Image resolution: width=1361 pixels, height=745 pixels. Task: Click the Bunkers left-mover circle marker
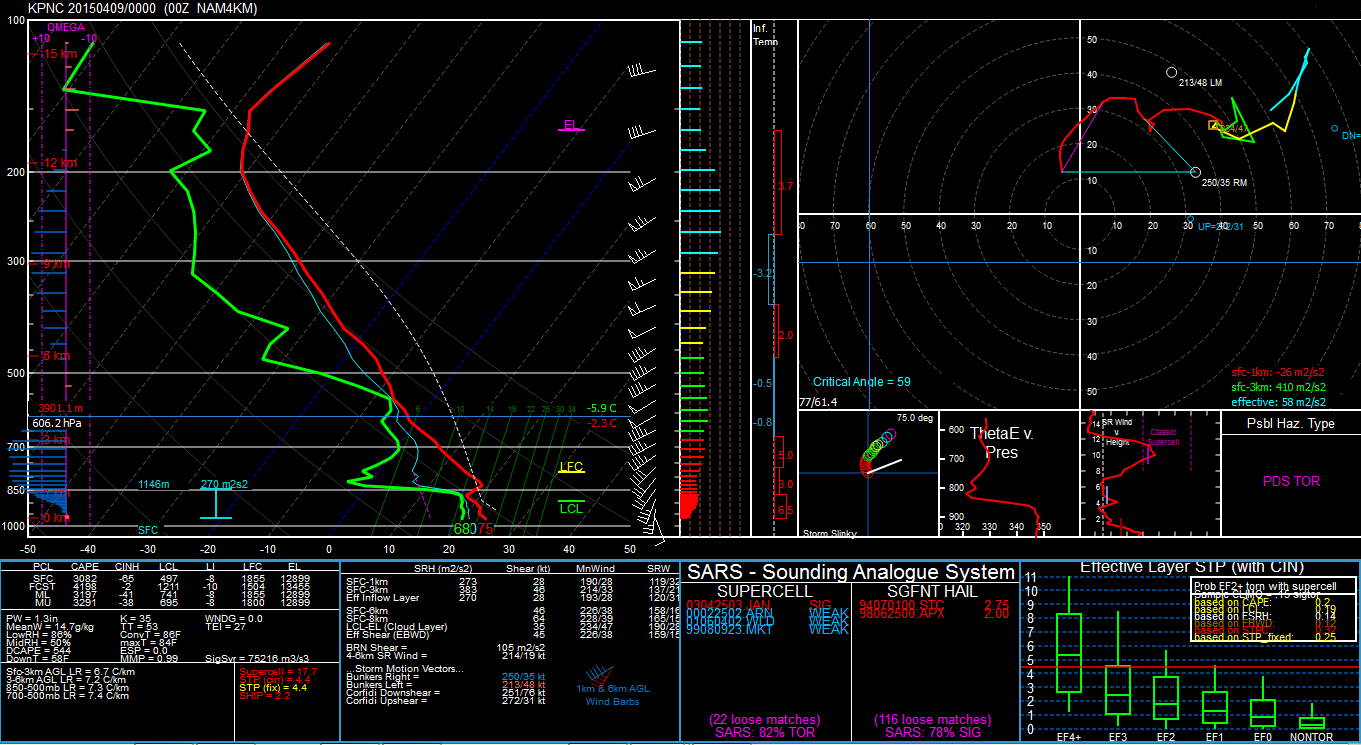click(1172, 72)
